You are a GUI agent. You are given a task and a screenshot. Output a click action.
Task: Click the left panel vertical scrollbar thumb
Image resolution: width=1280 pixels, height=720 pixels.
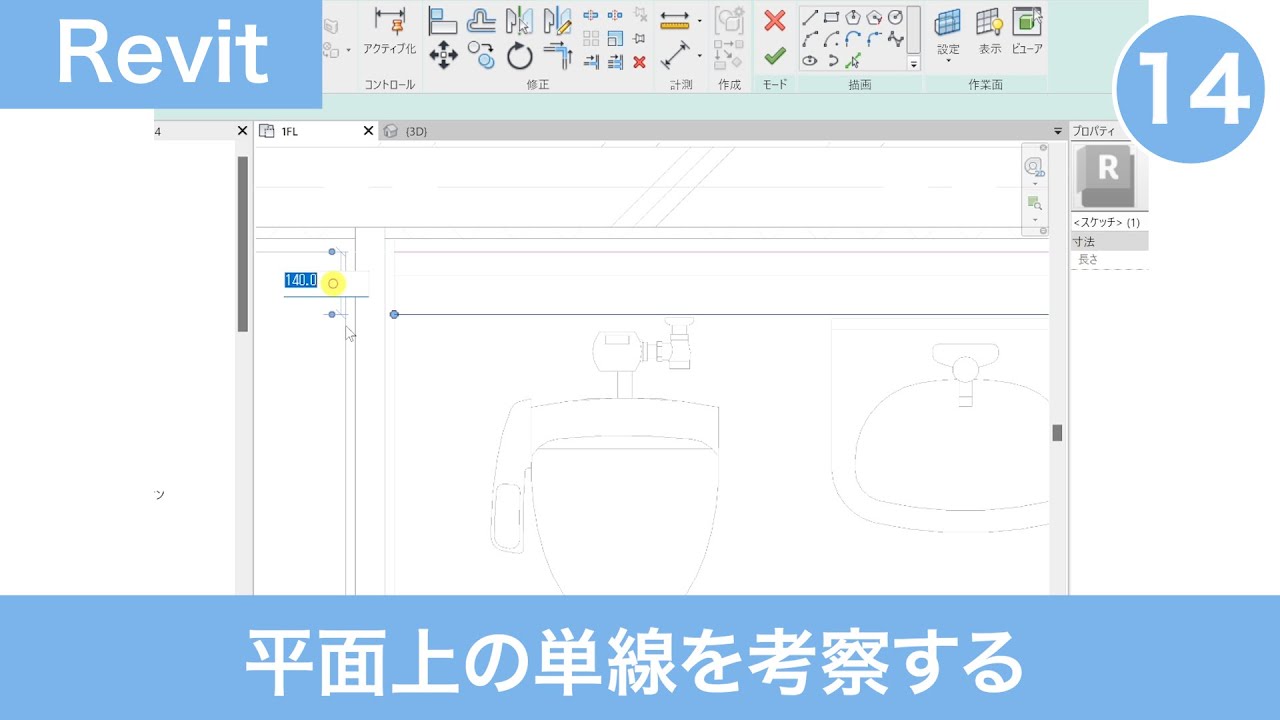pos(242,243)
